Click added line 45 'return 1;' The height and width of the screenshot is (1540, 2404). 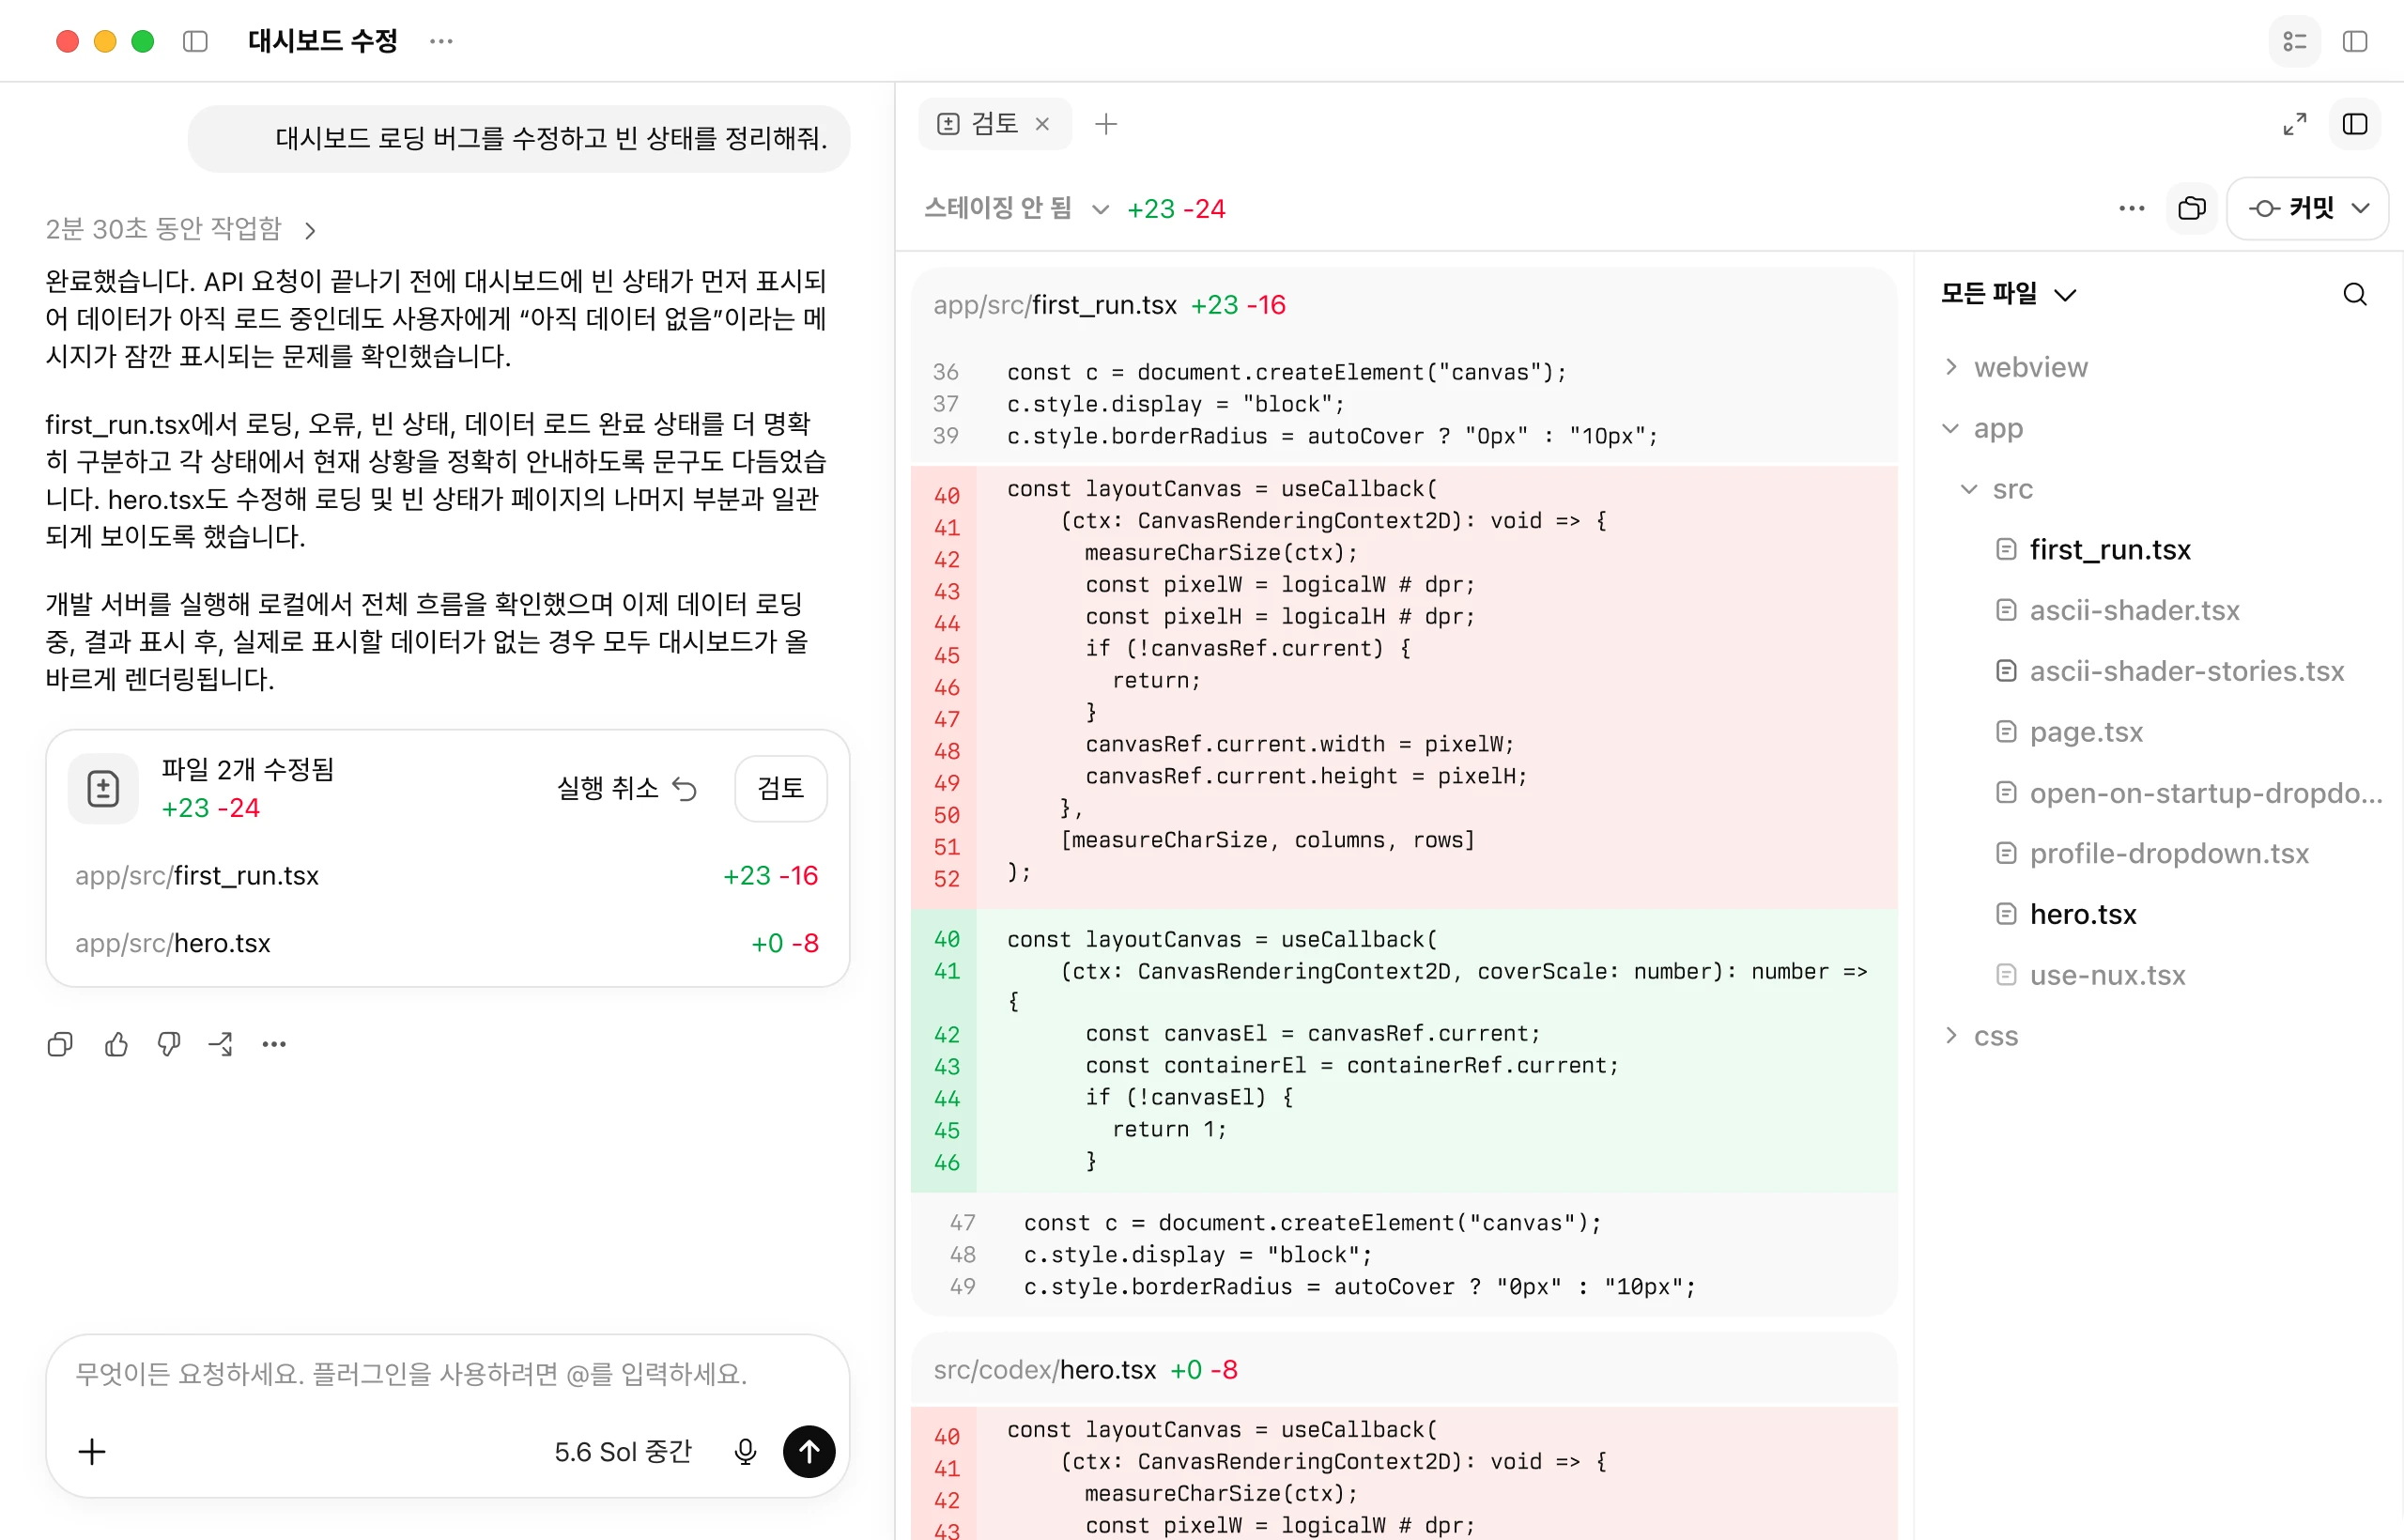point(1404,1130)
